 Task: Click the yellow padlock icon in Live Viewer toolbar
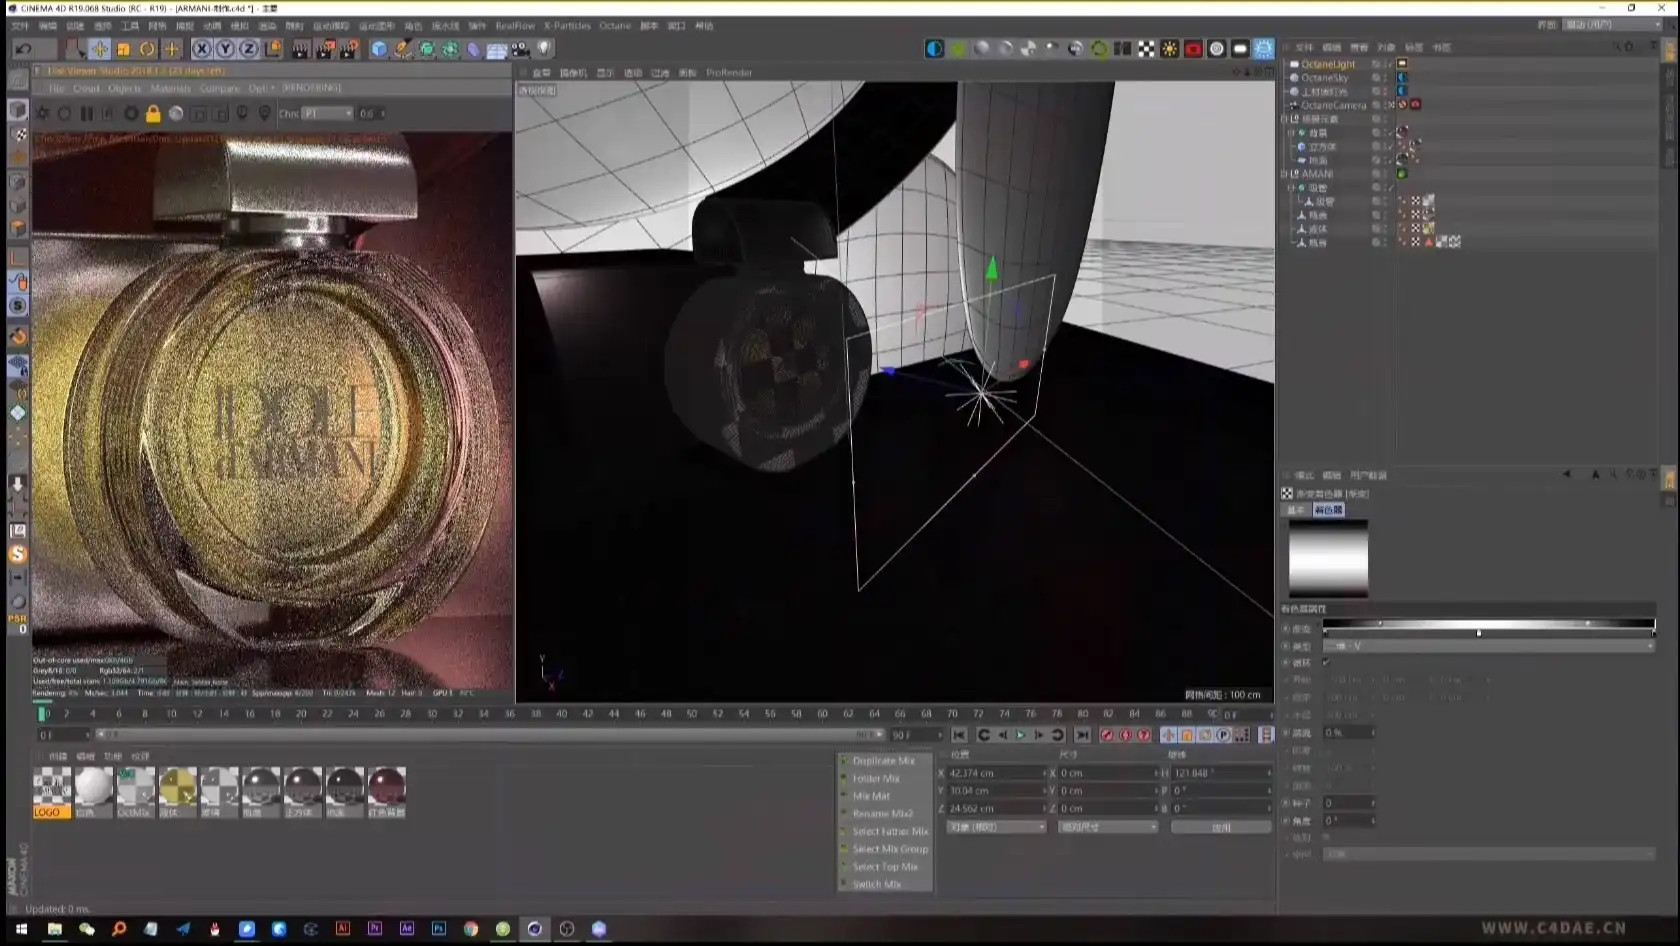pos(152,113)
